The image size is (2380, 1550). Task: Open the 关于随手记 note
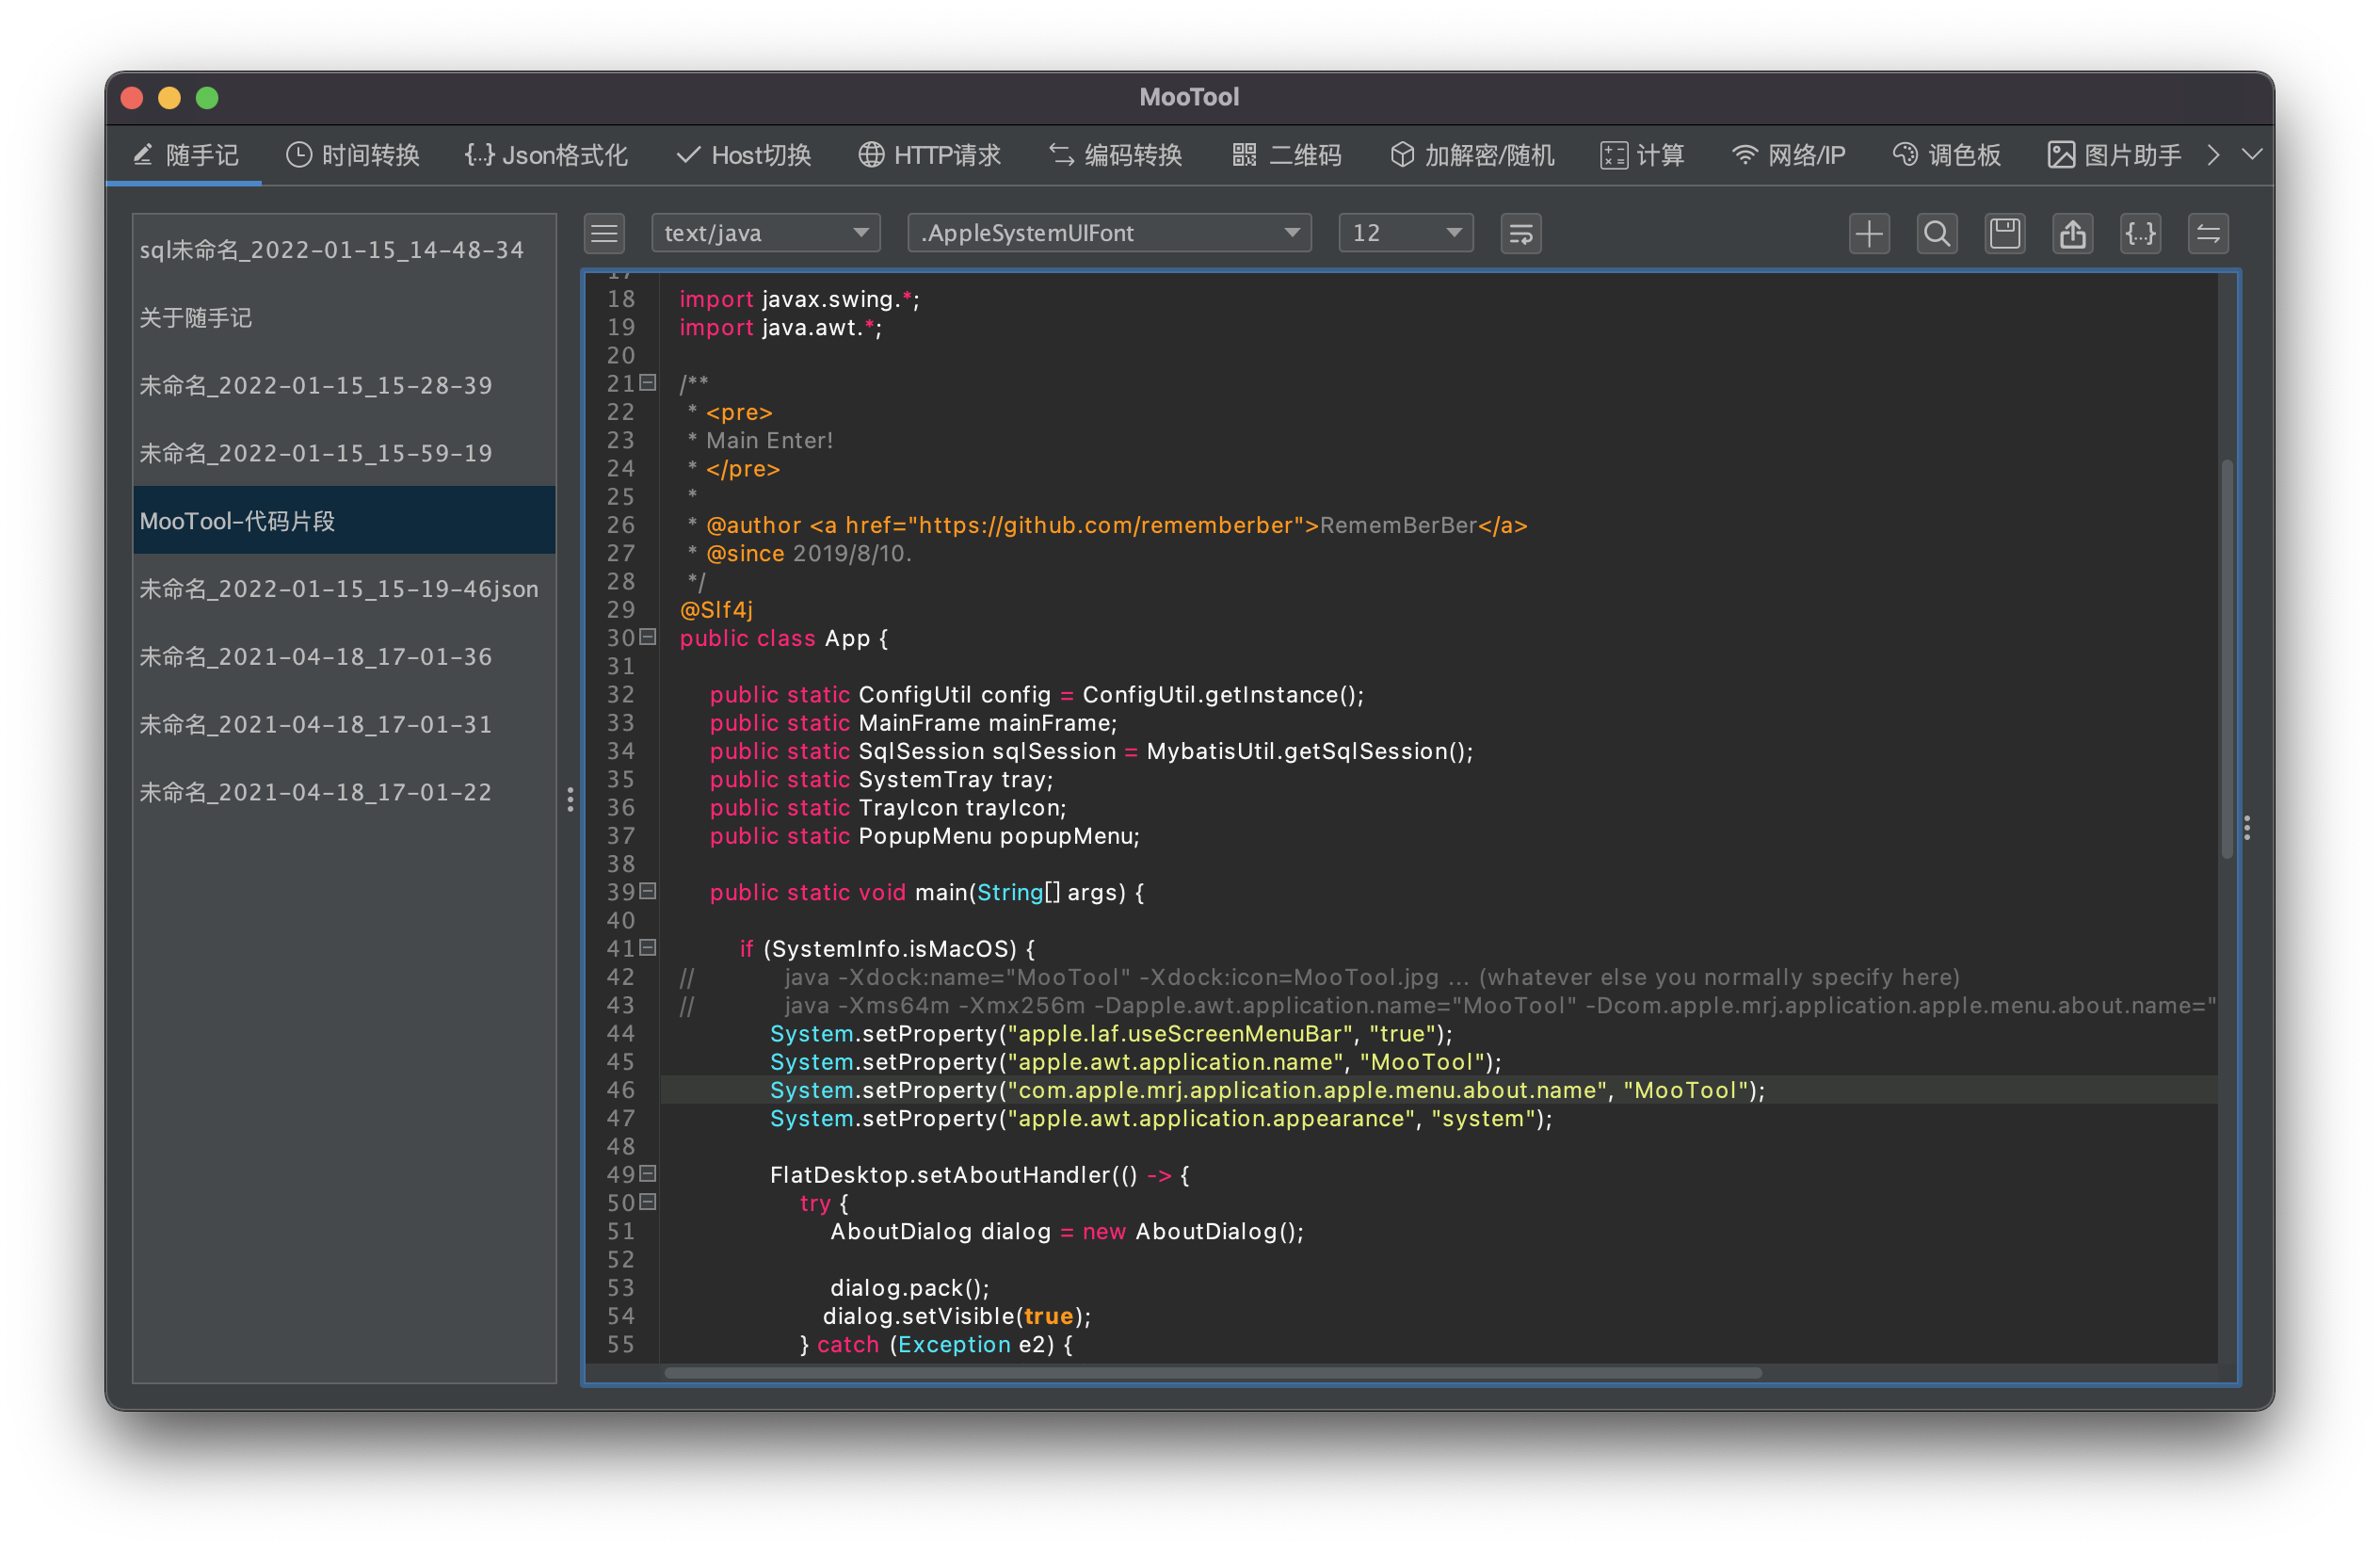(x=196, y=318)
